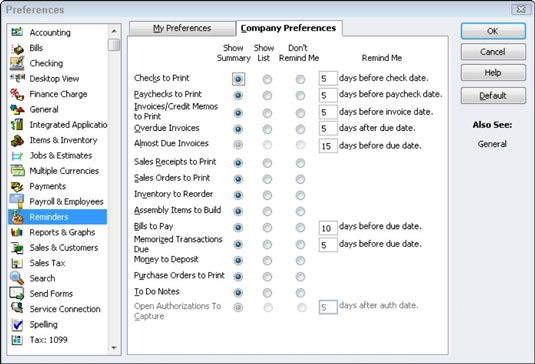Select the General category icon
Viewport: 535px width, 364px height.
17,110
